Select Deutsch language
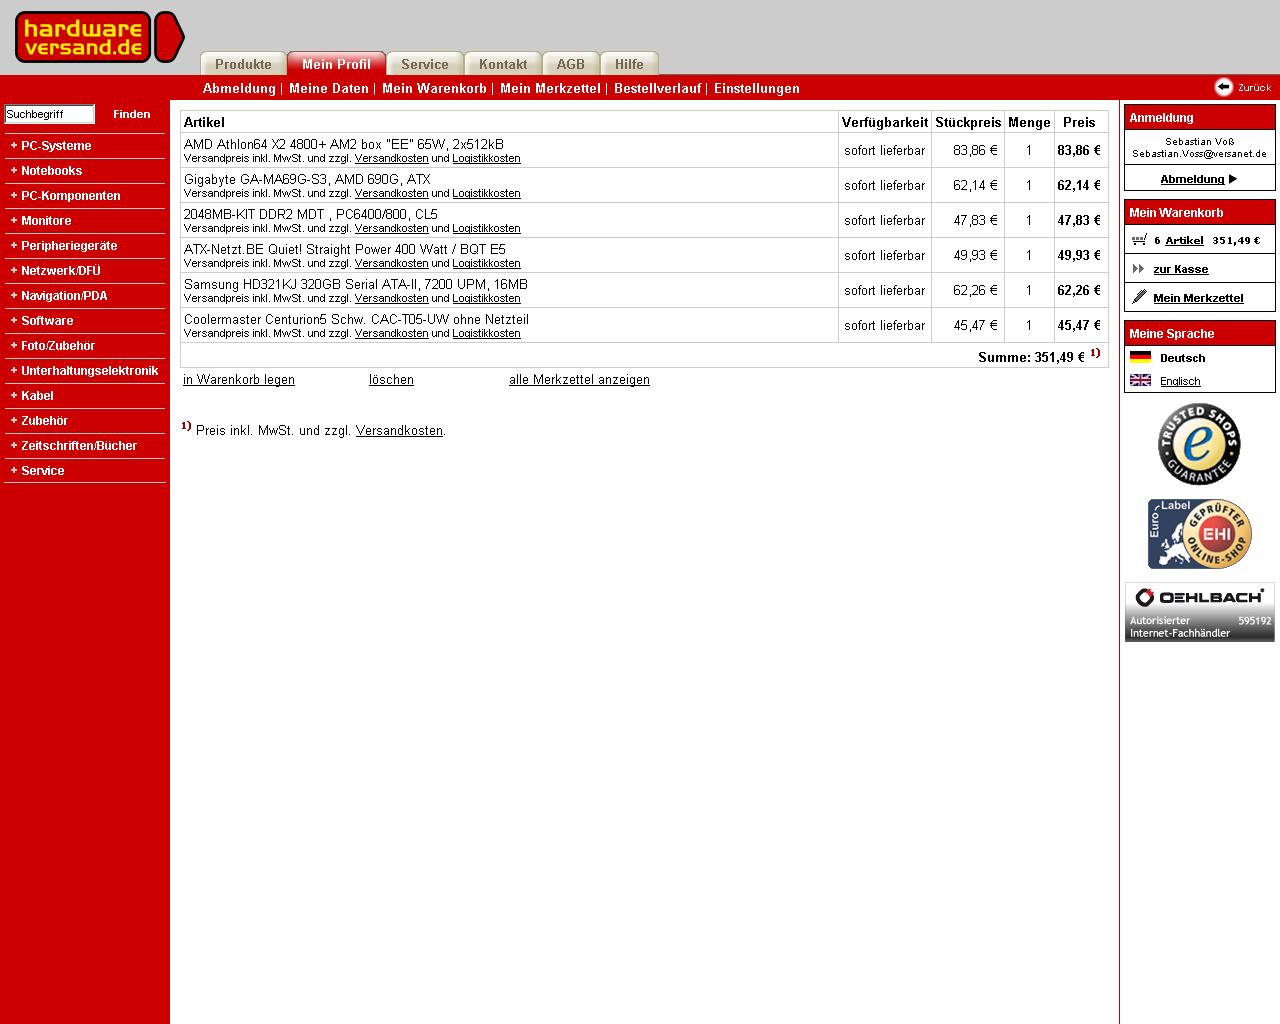This screenshot has height=1024, width=1280. pos(1182,358)
